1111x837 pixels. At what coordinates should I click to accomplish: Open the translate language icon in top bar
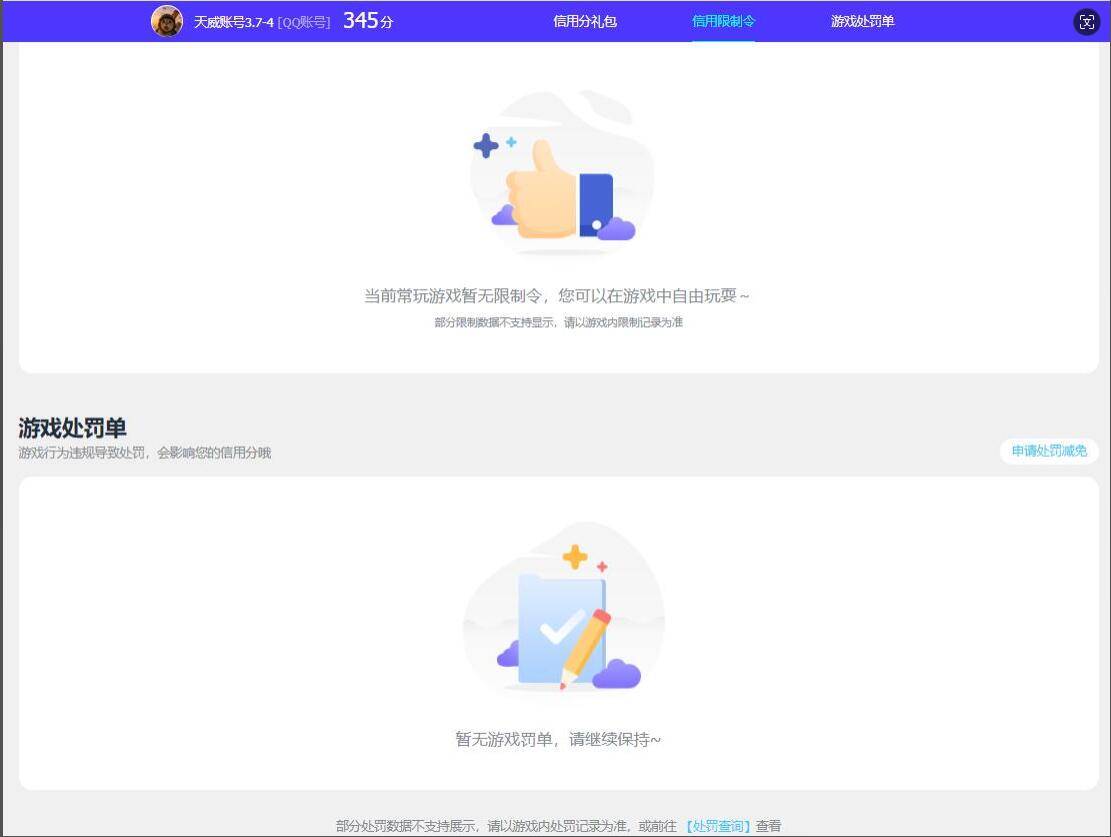1087,20
